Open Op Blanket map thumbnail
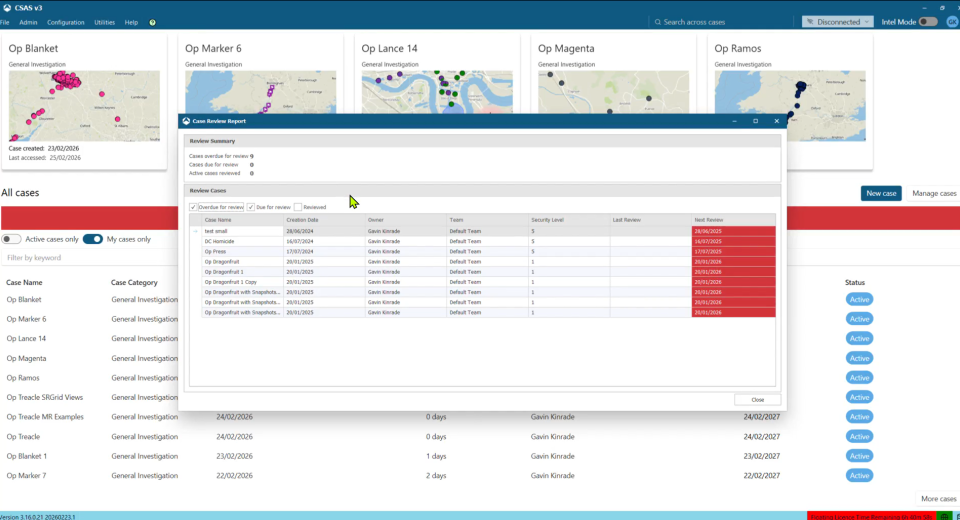This screenshot has height=520, width=960. pos(84,105)
